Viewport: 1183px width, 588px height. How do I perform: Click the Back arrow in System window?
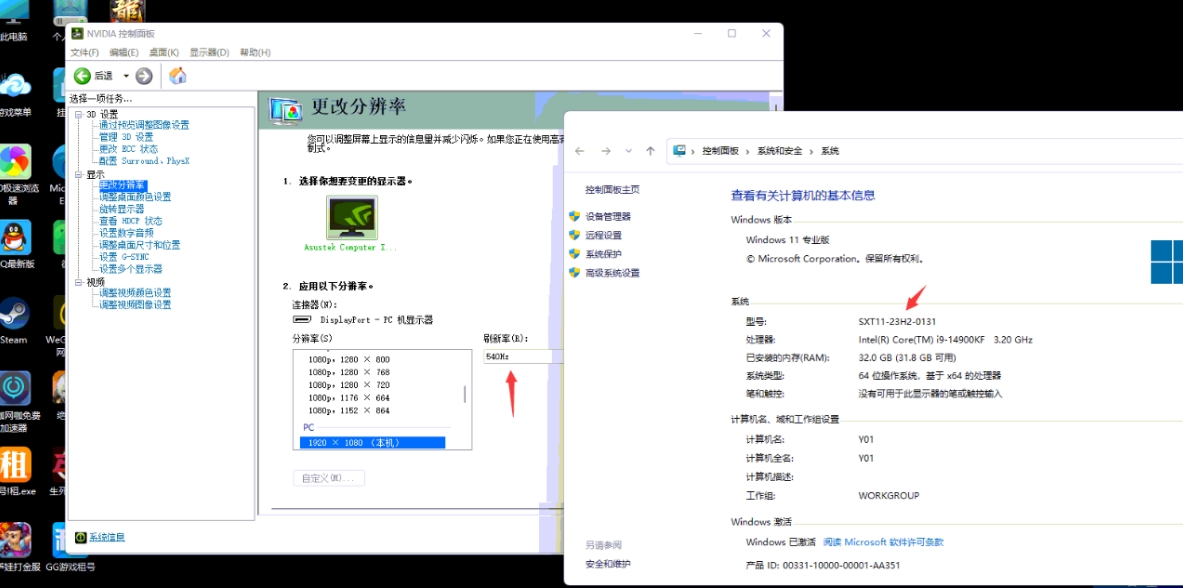[579, 151]
